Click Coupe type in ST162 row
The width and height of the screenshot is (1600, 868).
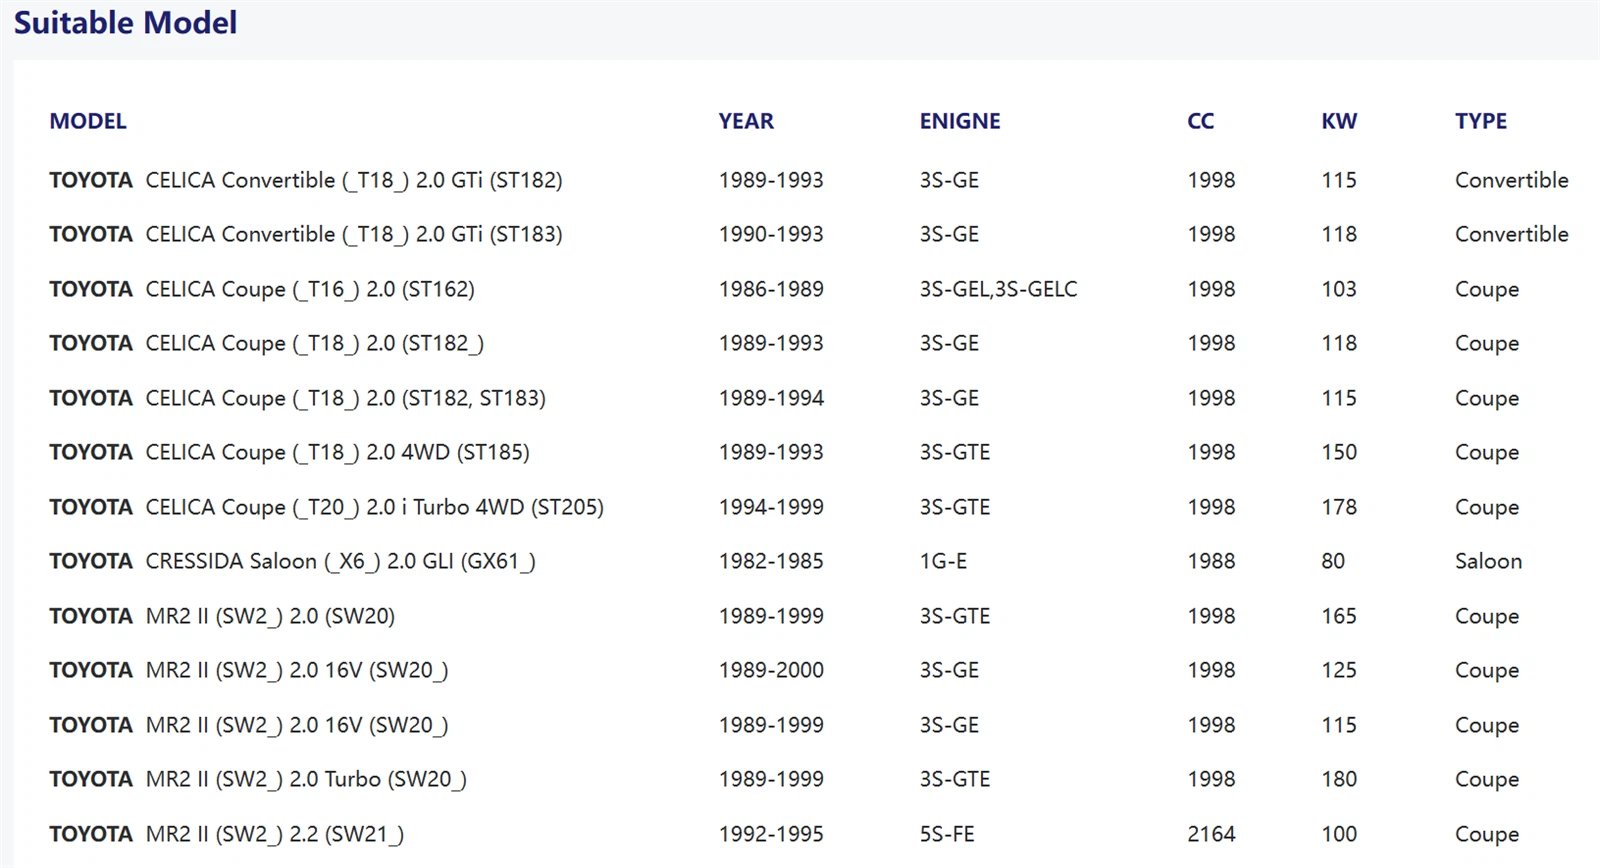pyautogui.click(x=1487, y=289)
